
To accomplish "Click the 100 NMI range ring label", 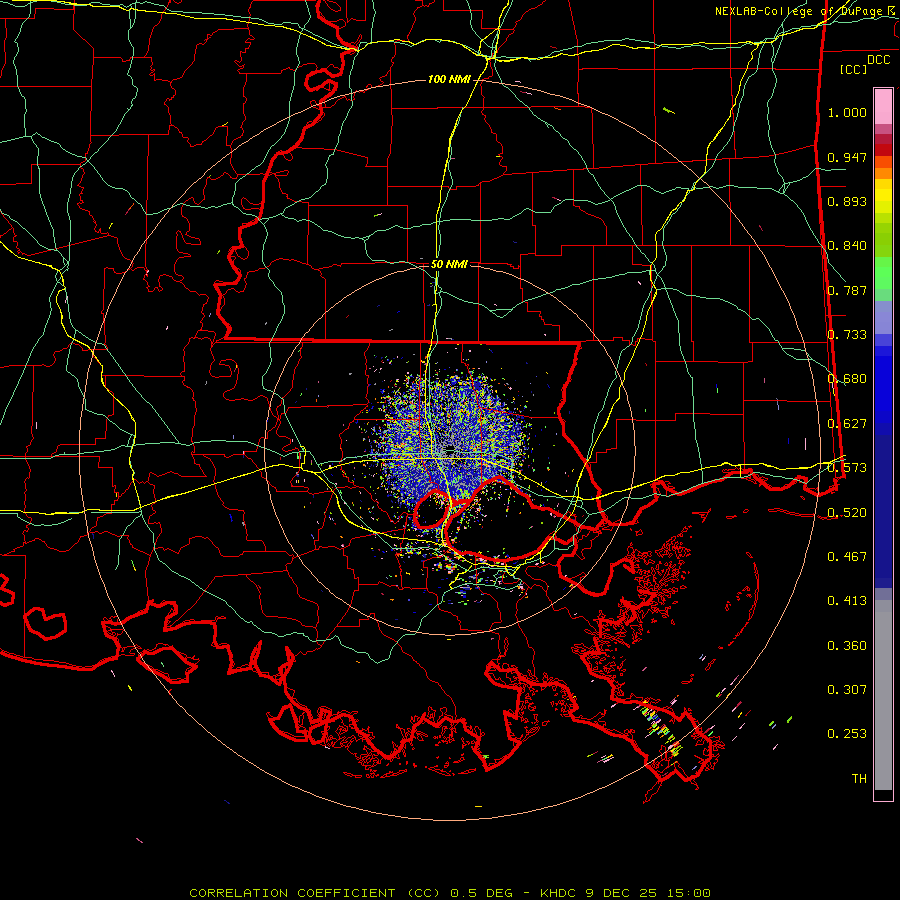I will click(449, 79).
